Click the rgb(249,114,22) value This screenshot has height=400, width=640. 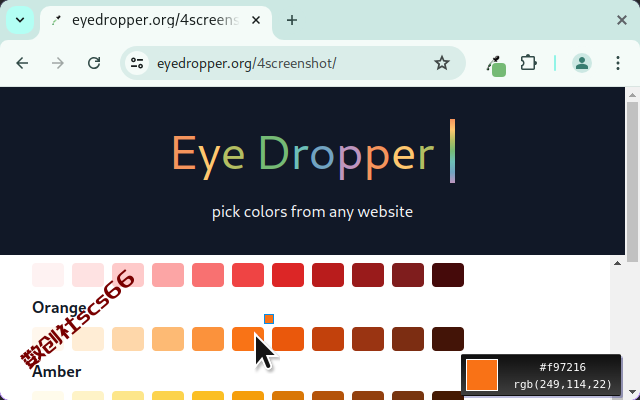[562, 384]
